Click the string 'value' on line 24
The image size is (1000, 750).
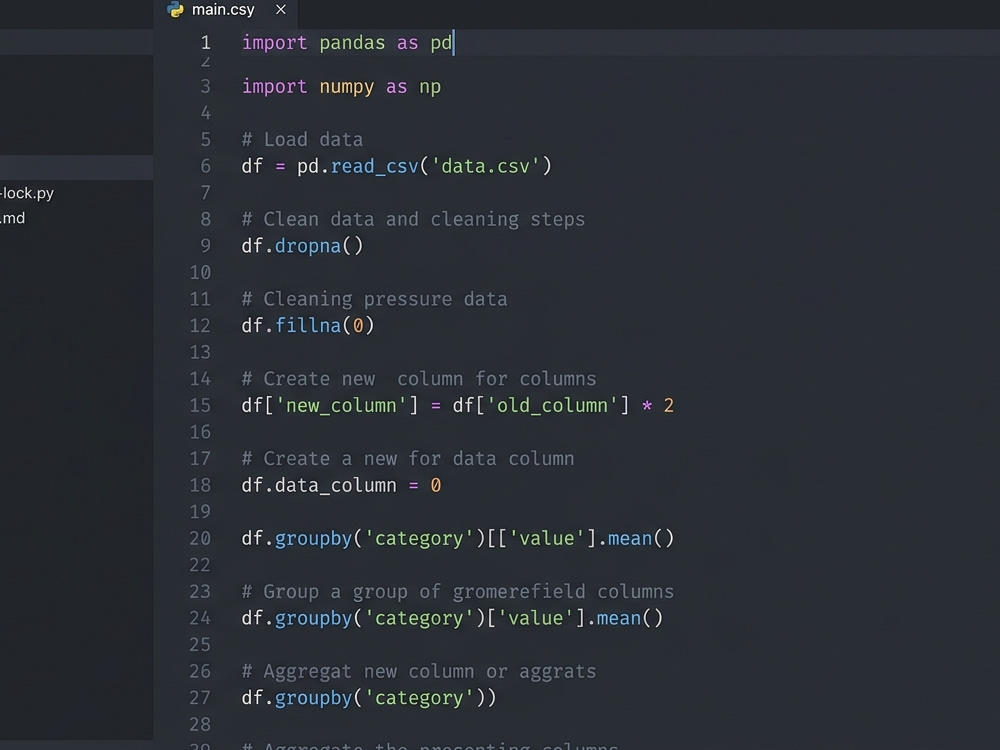[x=536, y=619]
